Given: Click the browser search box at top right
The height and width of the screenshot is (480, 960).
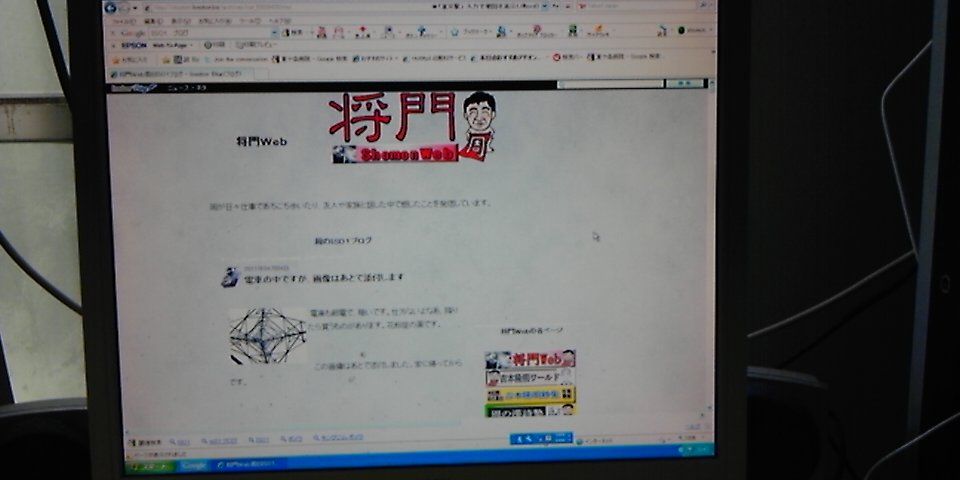Looking at the screenshot, I should pyautogui.click(x=637, y=6).
